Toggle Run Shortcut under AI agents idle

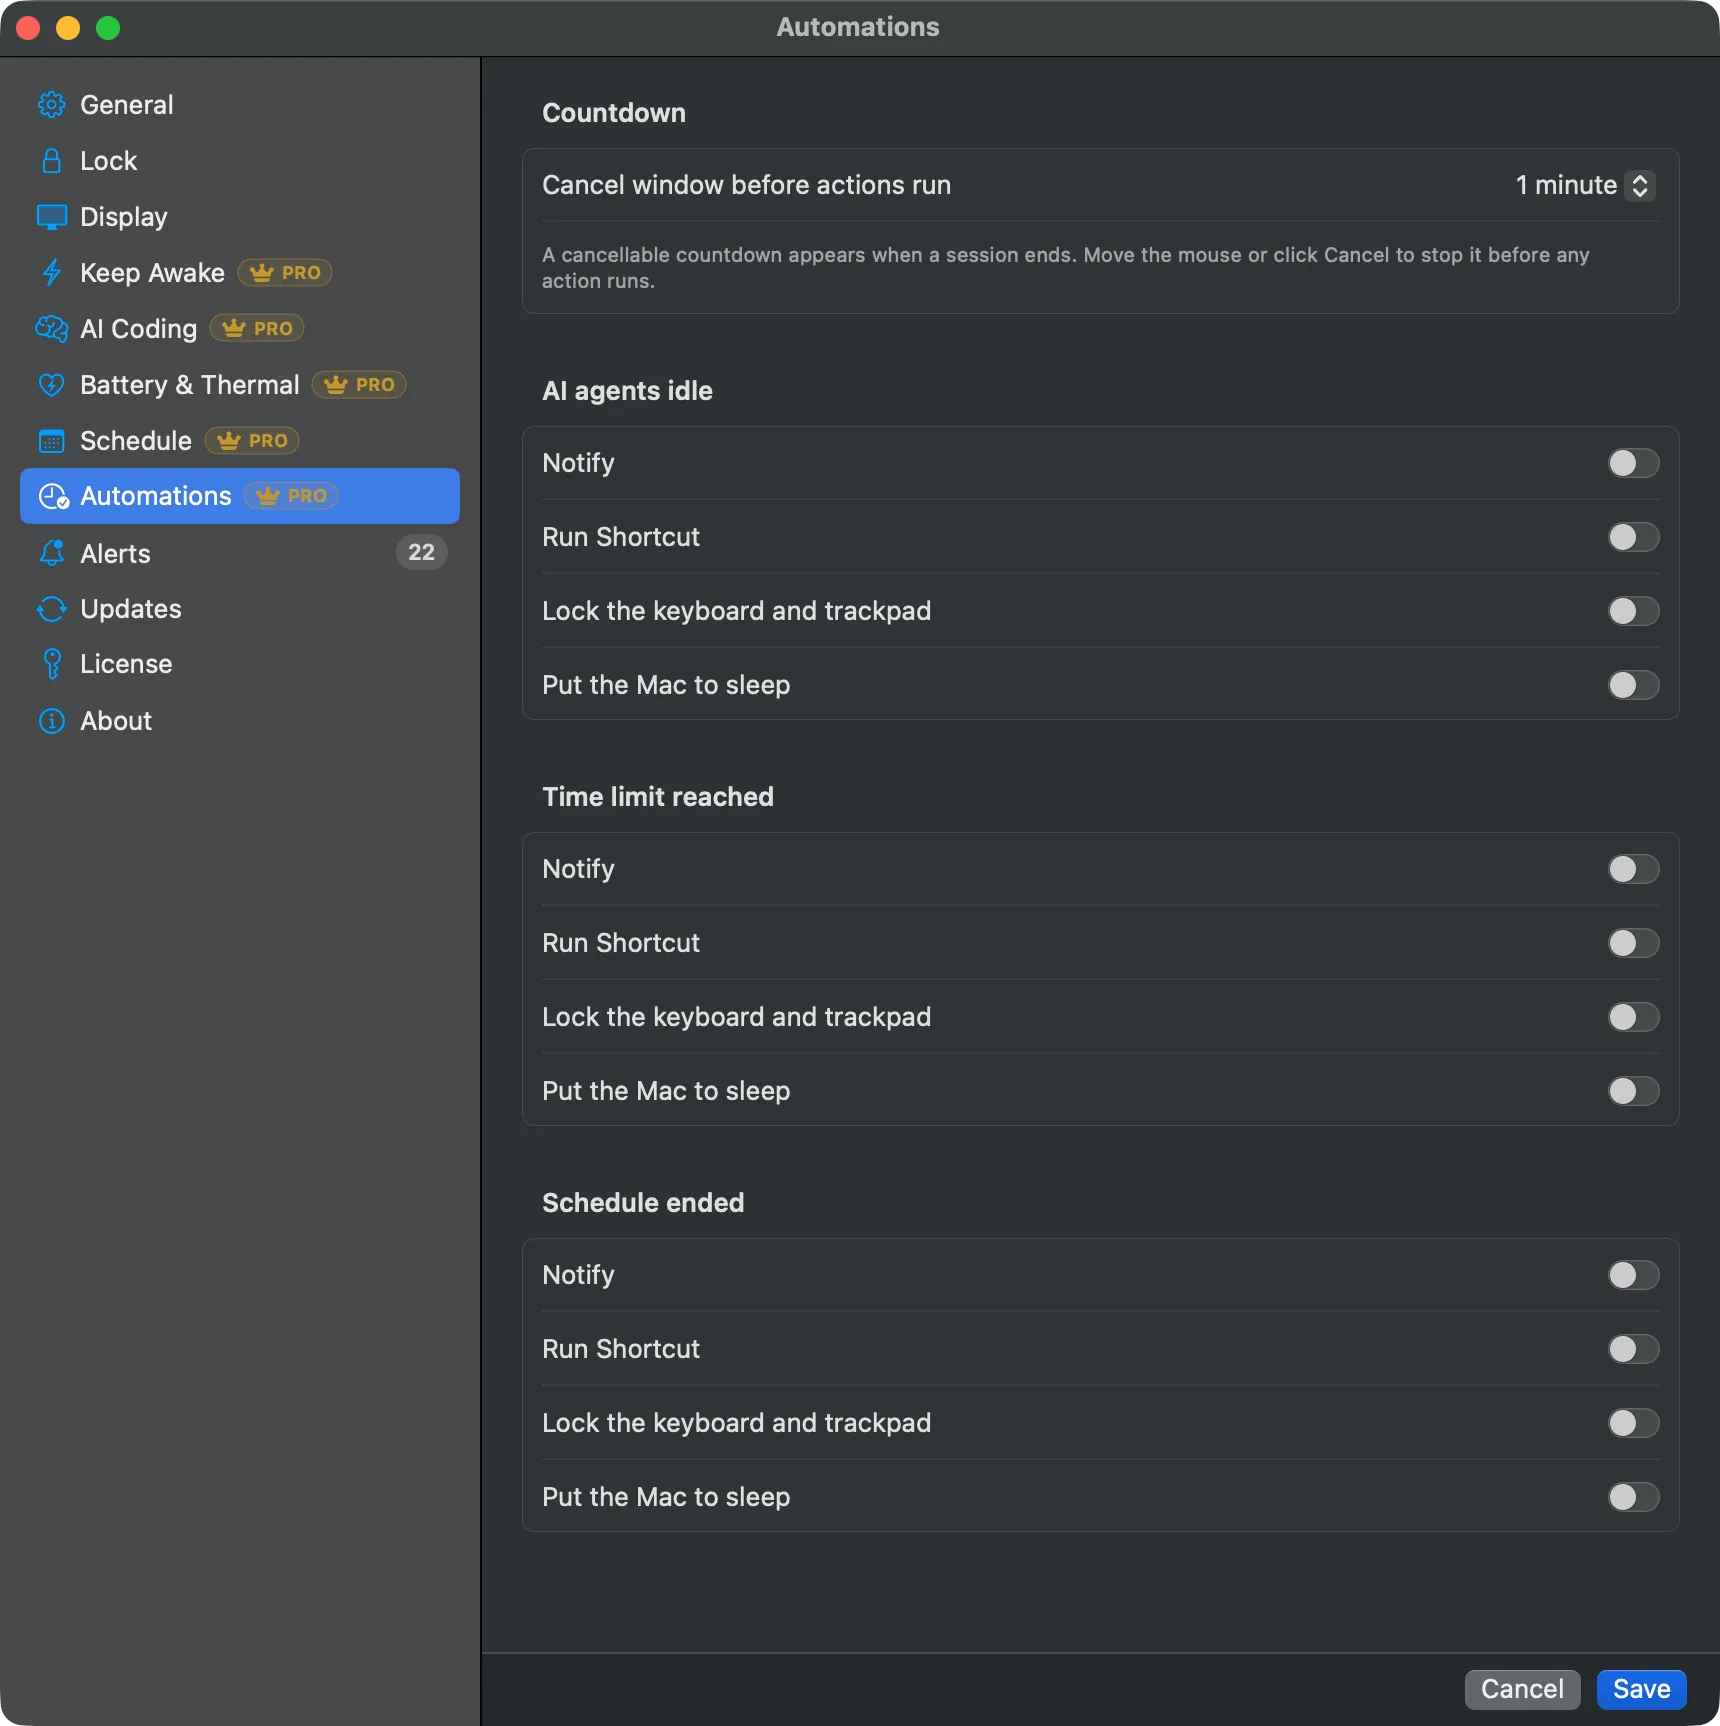coord(1633,537)
